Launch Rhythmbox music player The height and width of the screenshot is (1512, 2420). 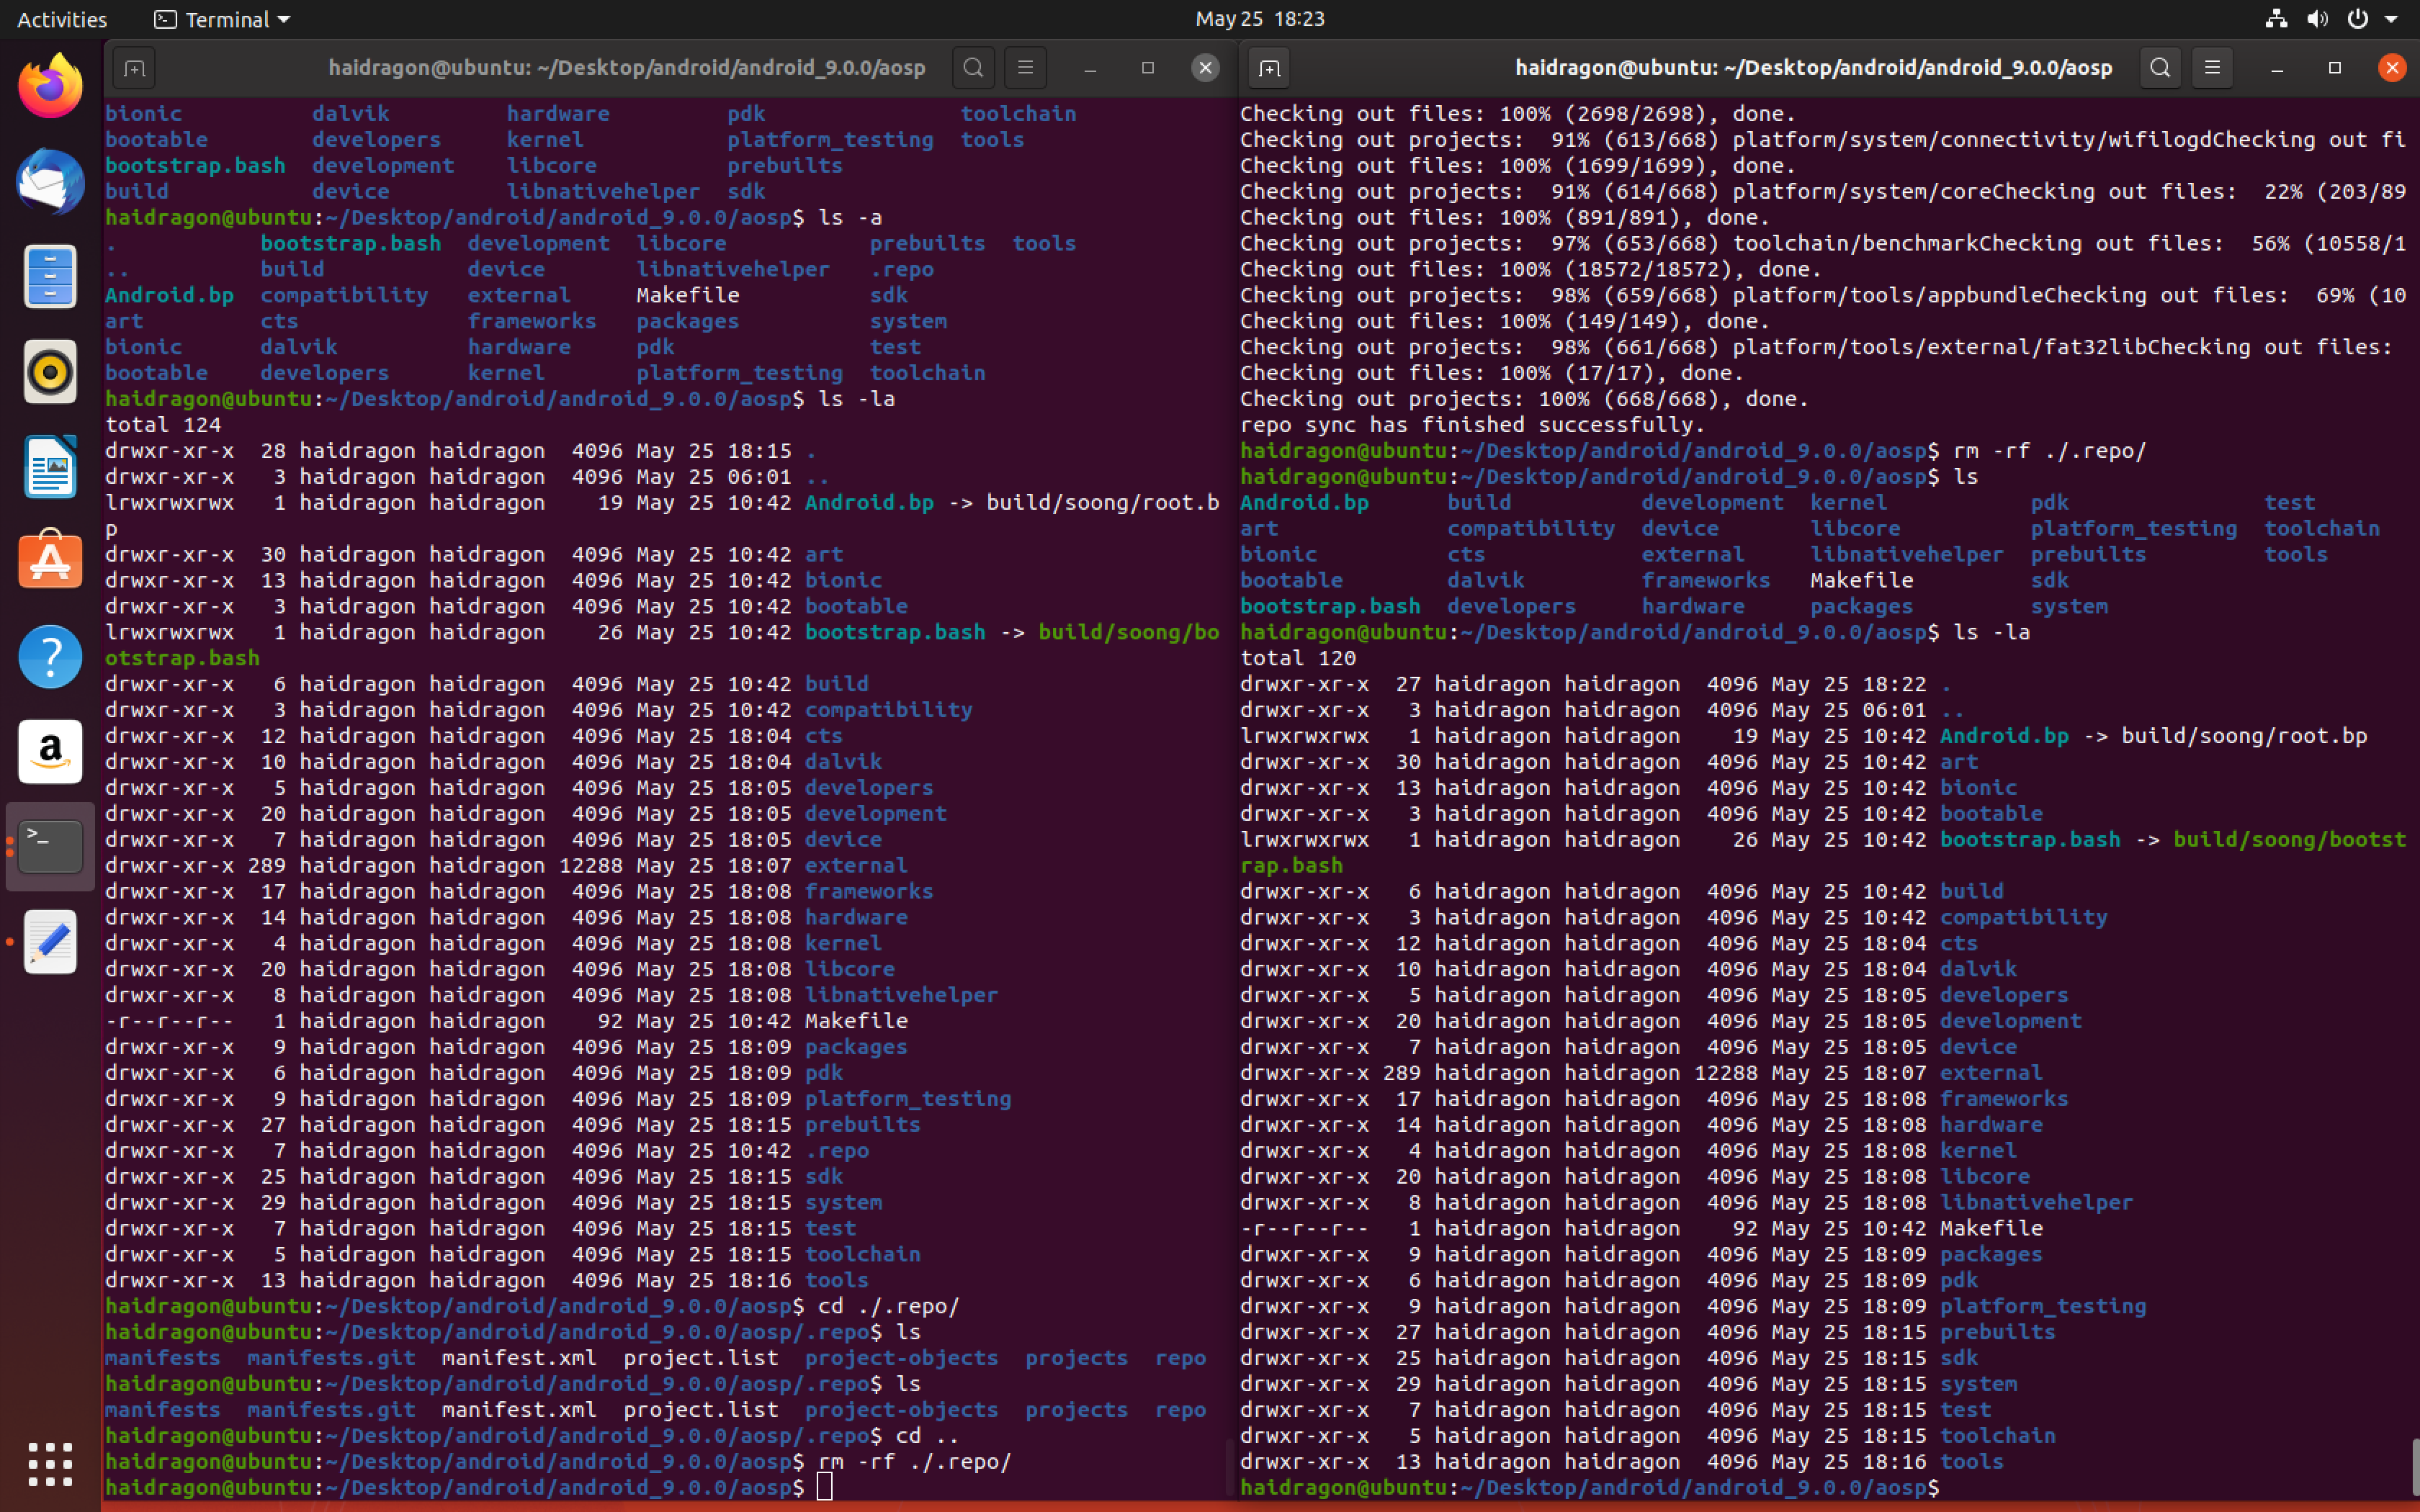[50, 371]
